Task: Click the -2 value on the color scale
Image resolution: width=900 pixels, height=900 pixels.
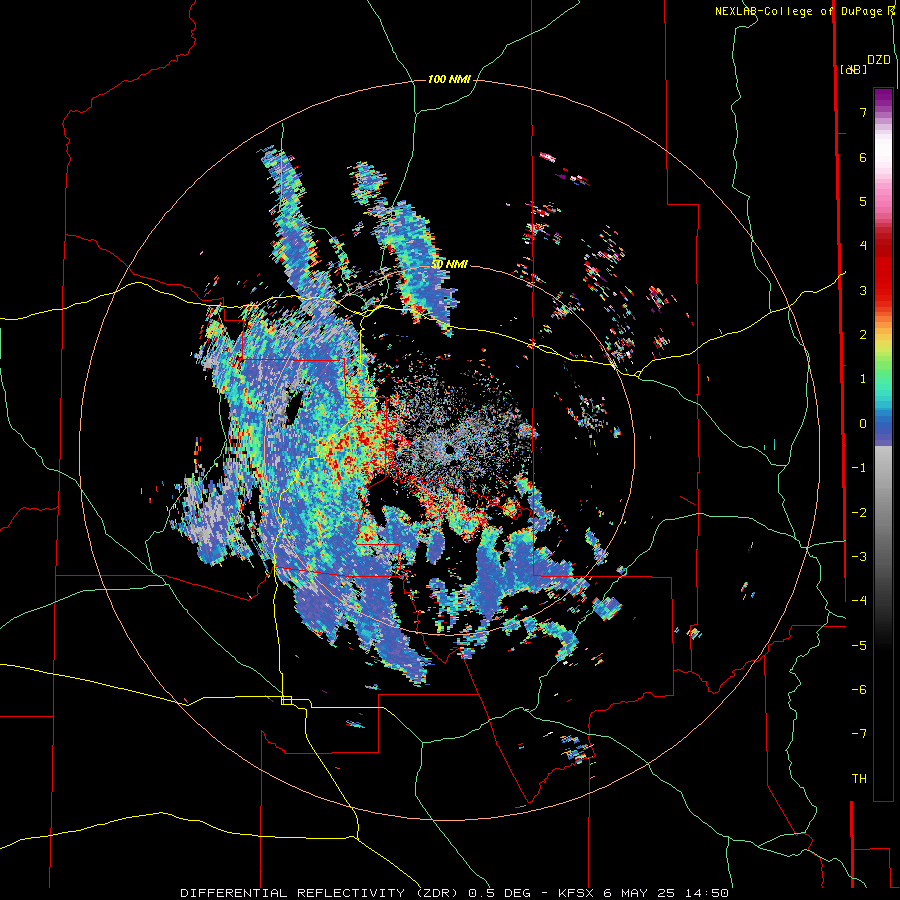Action: point(859,513)
